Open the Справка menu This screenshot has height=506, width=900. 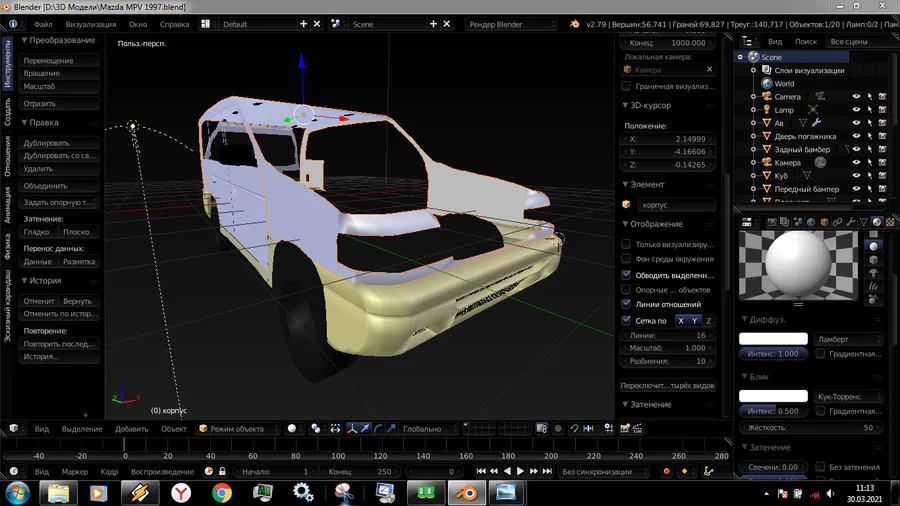coord(174,24)
